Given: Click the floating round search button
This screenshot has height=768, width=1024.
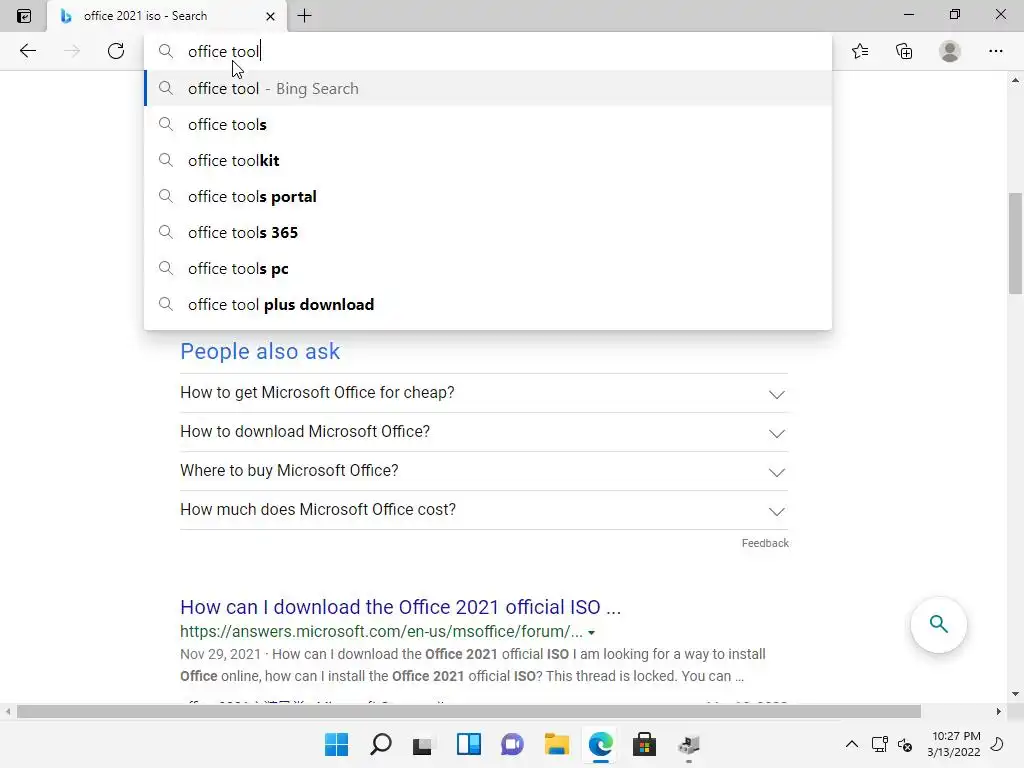Looking at the screenshot, I should [938, 624].
